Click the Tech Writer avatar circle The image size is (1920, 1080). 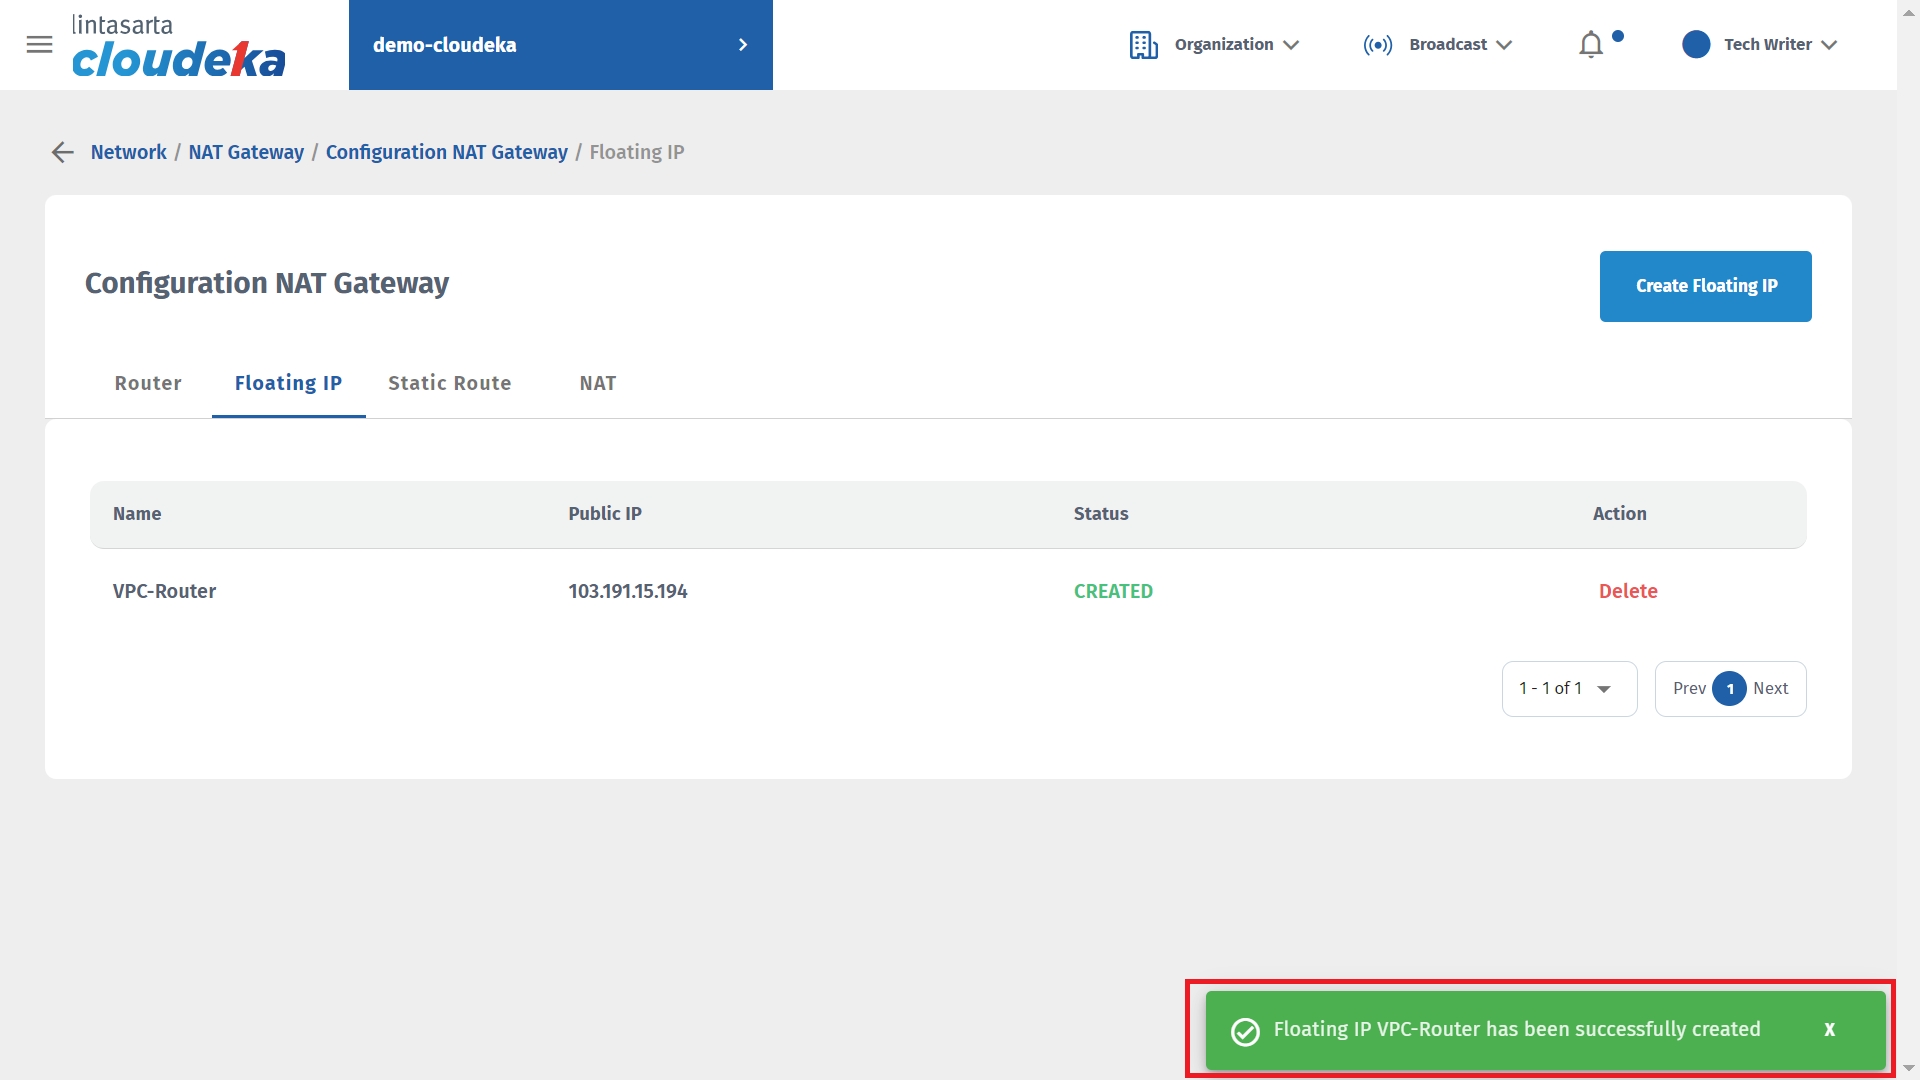1696,45
